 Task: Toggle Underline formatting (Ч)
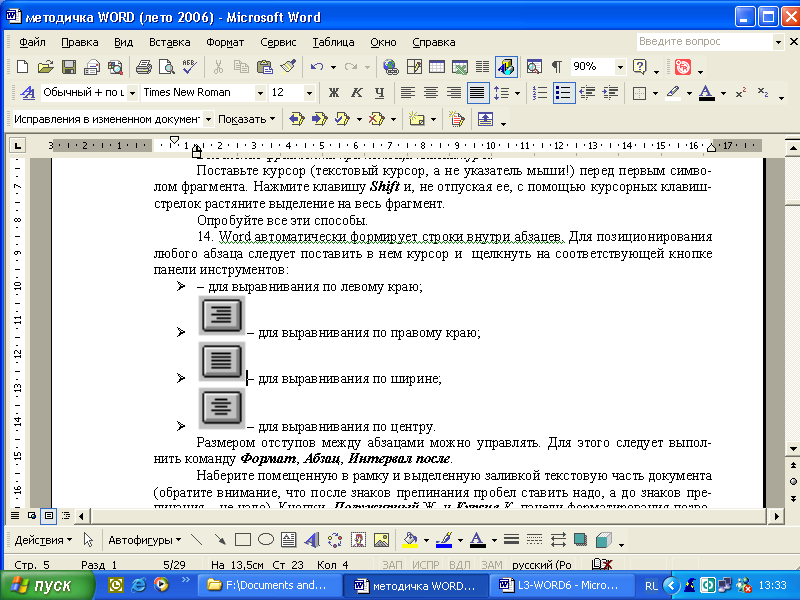coord(380,93)
